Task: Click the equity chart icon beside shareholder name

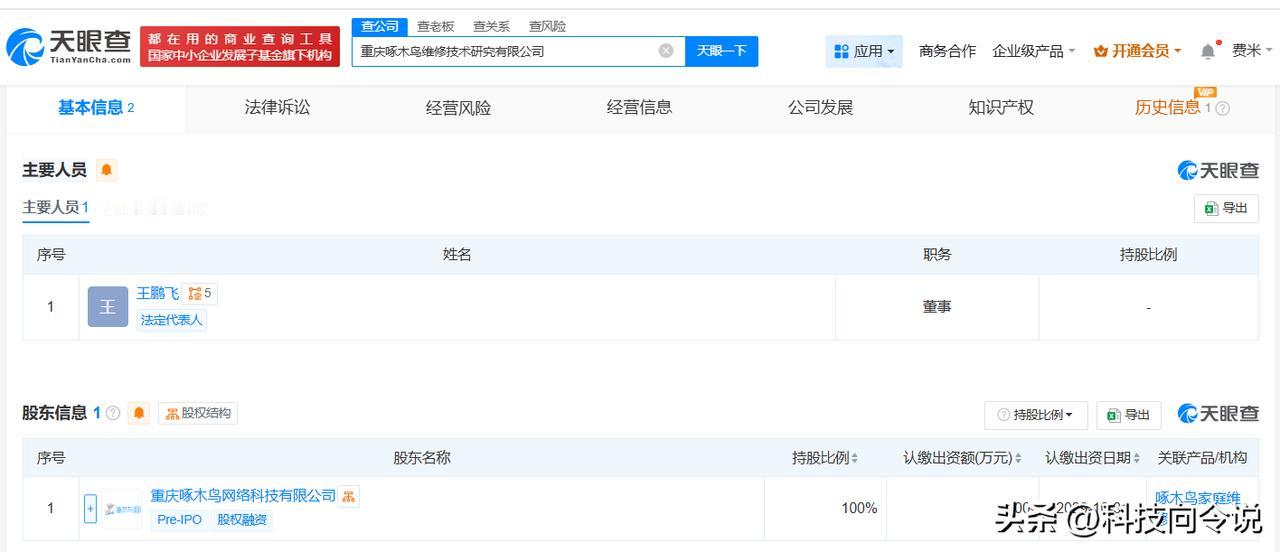Action: tap(348, 496)
